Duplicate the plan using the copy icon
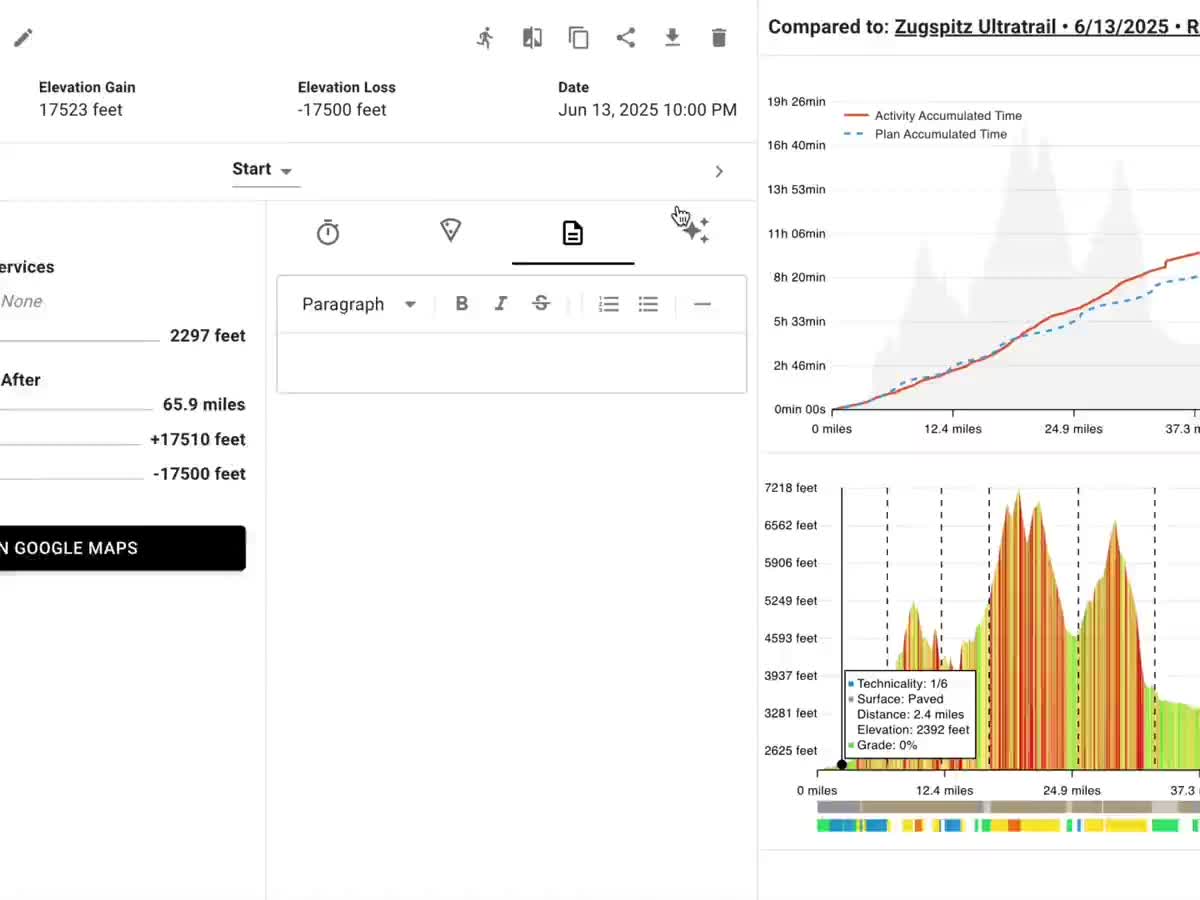1200x900 pixels. point(579,37)
